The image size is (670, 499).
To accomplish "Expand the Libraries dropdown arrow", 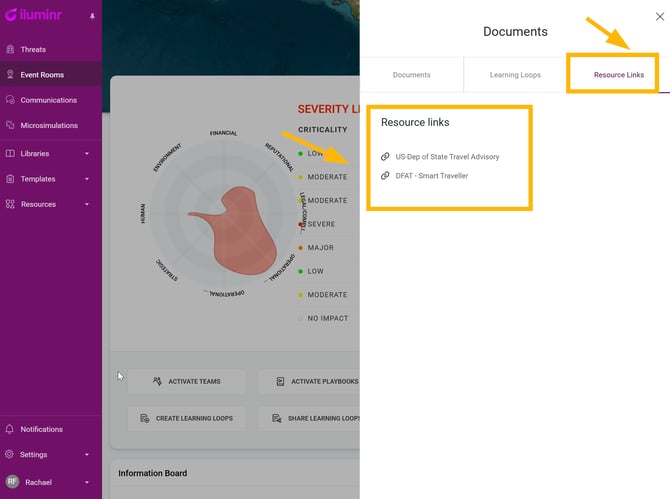I will tap(87, 154).
